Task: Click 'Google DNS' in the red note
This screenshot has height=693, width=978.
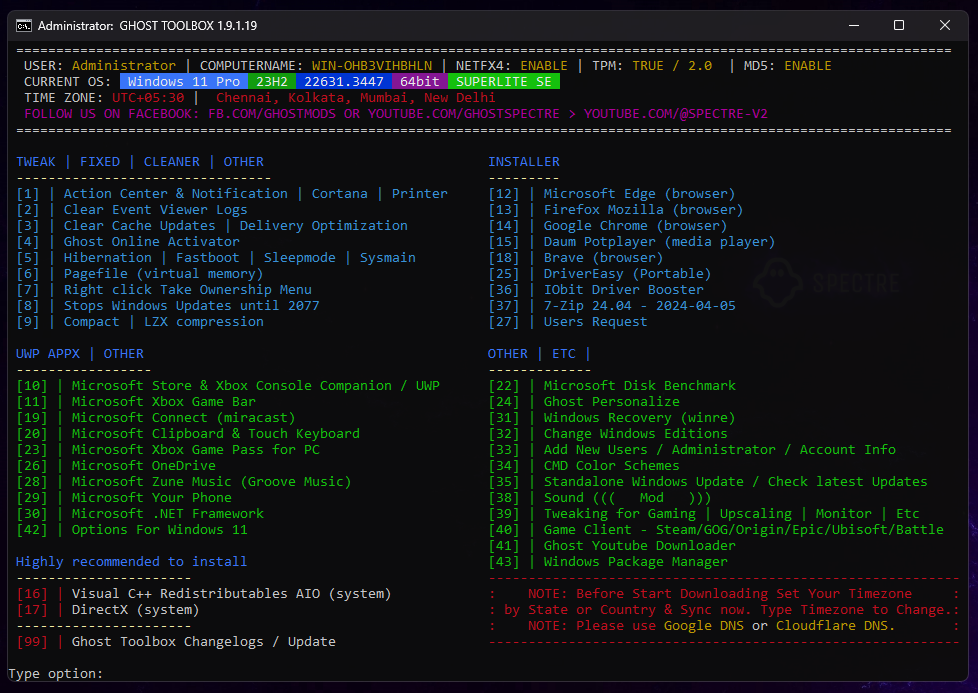Action: pos(704,626)
